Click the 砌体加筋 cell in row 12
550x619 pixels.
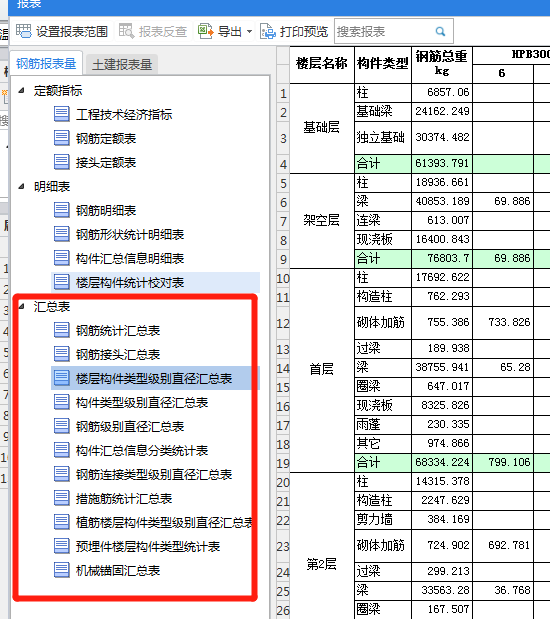pos(382,323)
